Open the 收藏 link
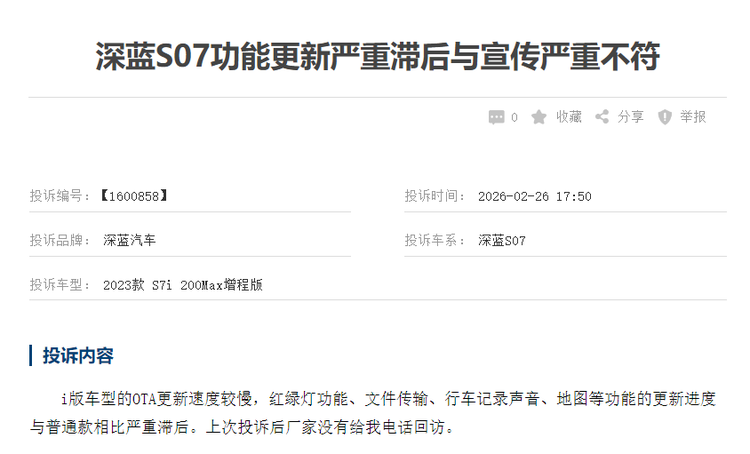 [569, 117]
